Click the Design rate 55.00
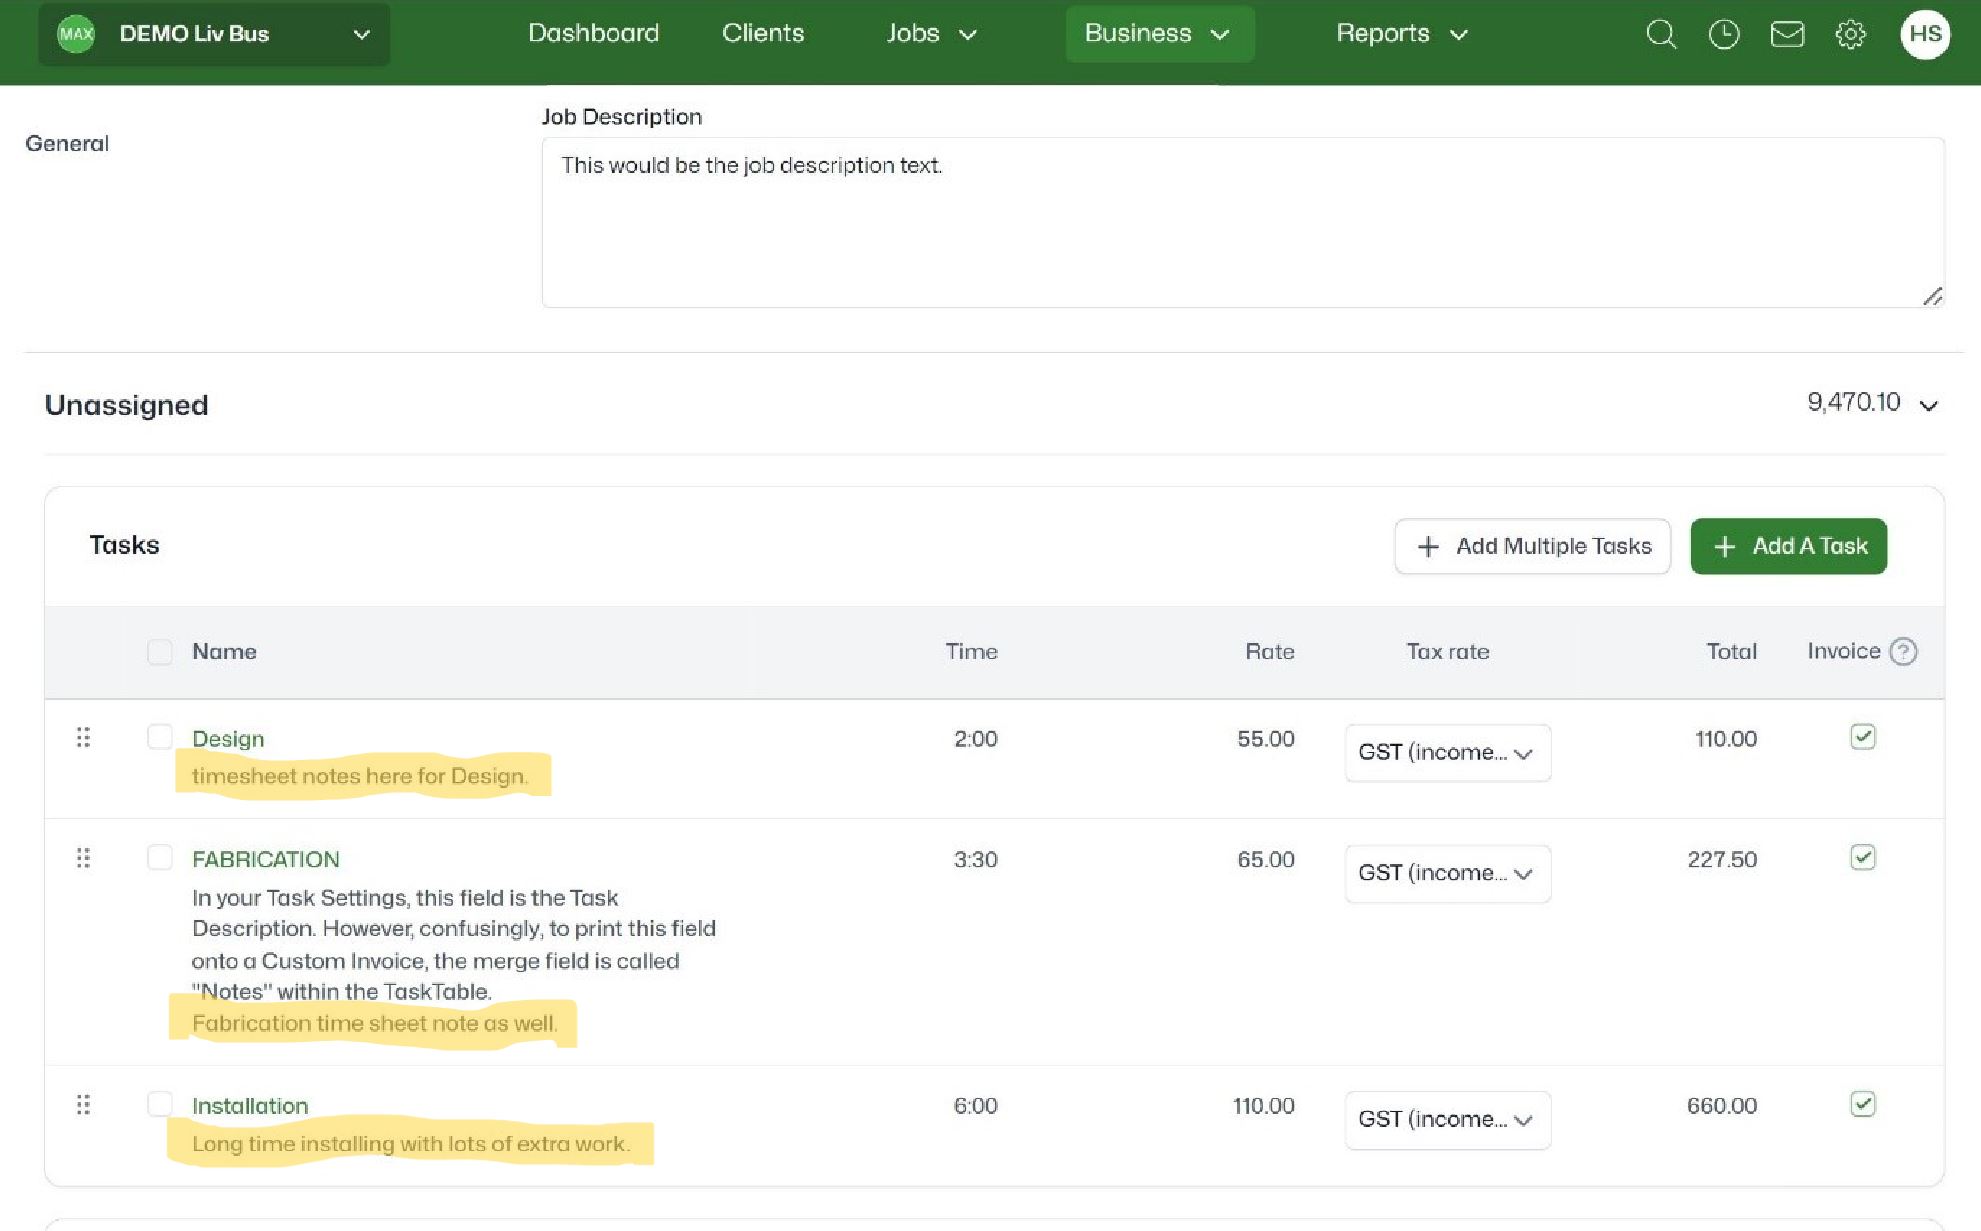Viewport: 1981px width, 1231px height. pyautogui.click(x=1265, y=739)
